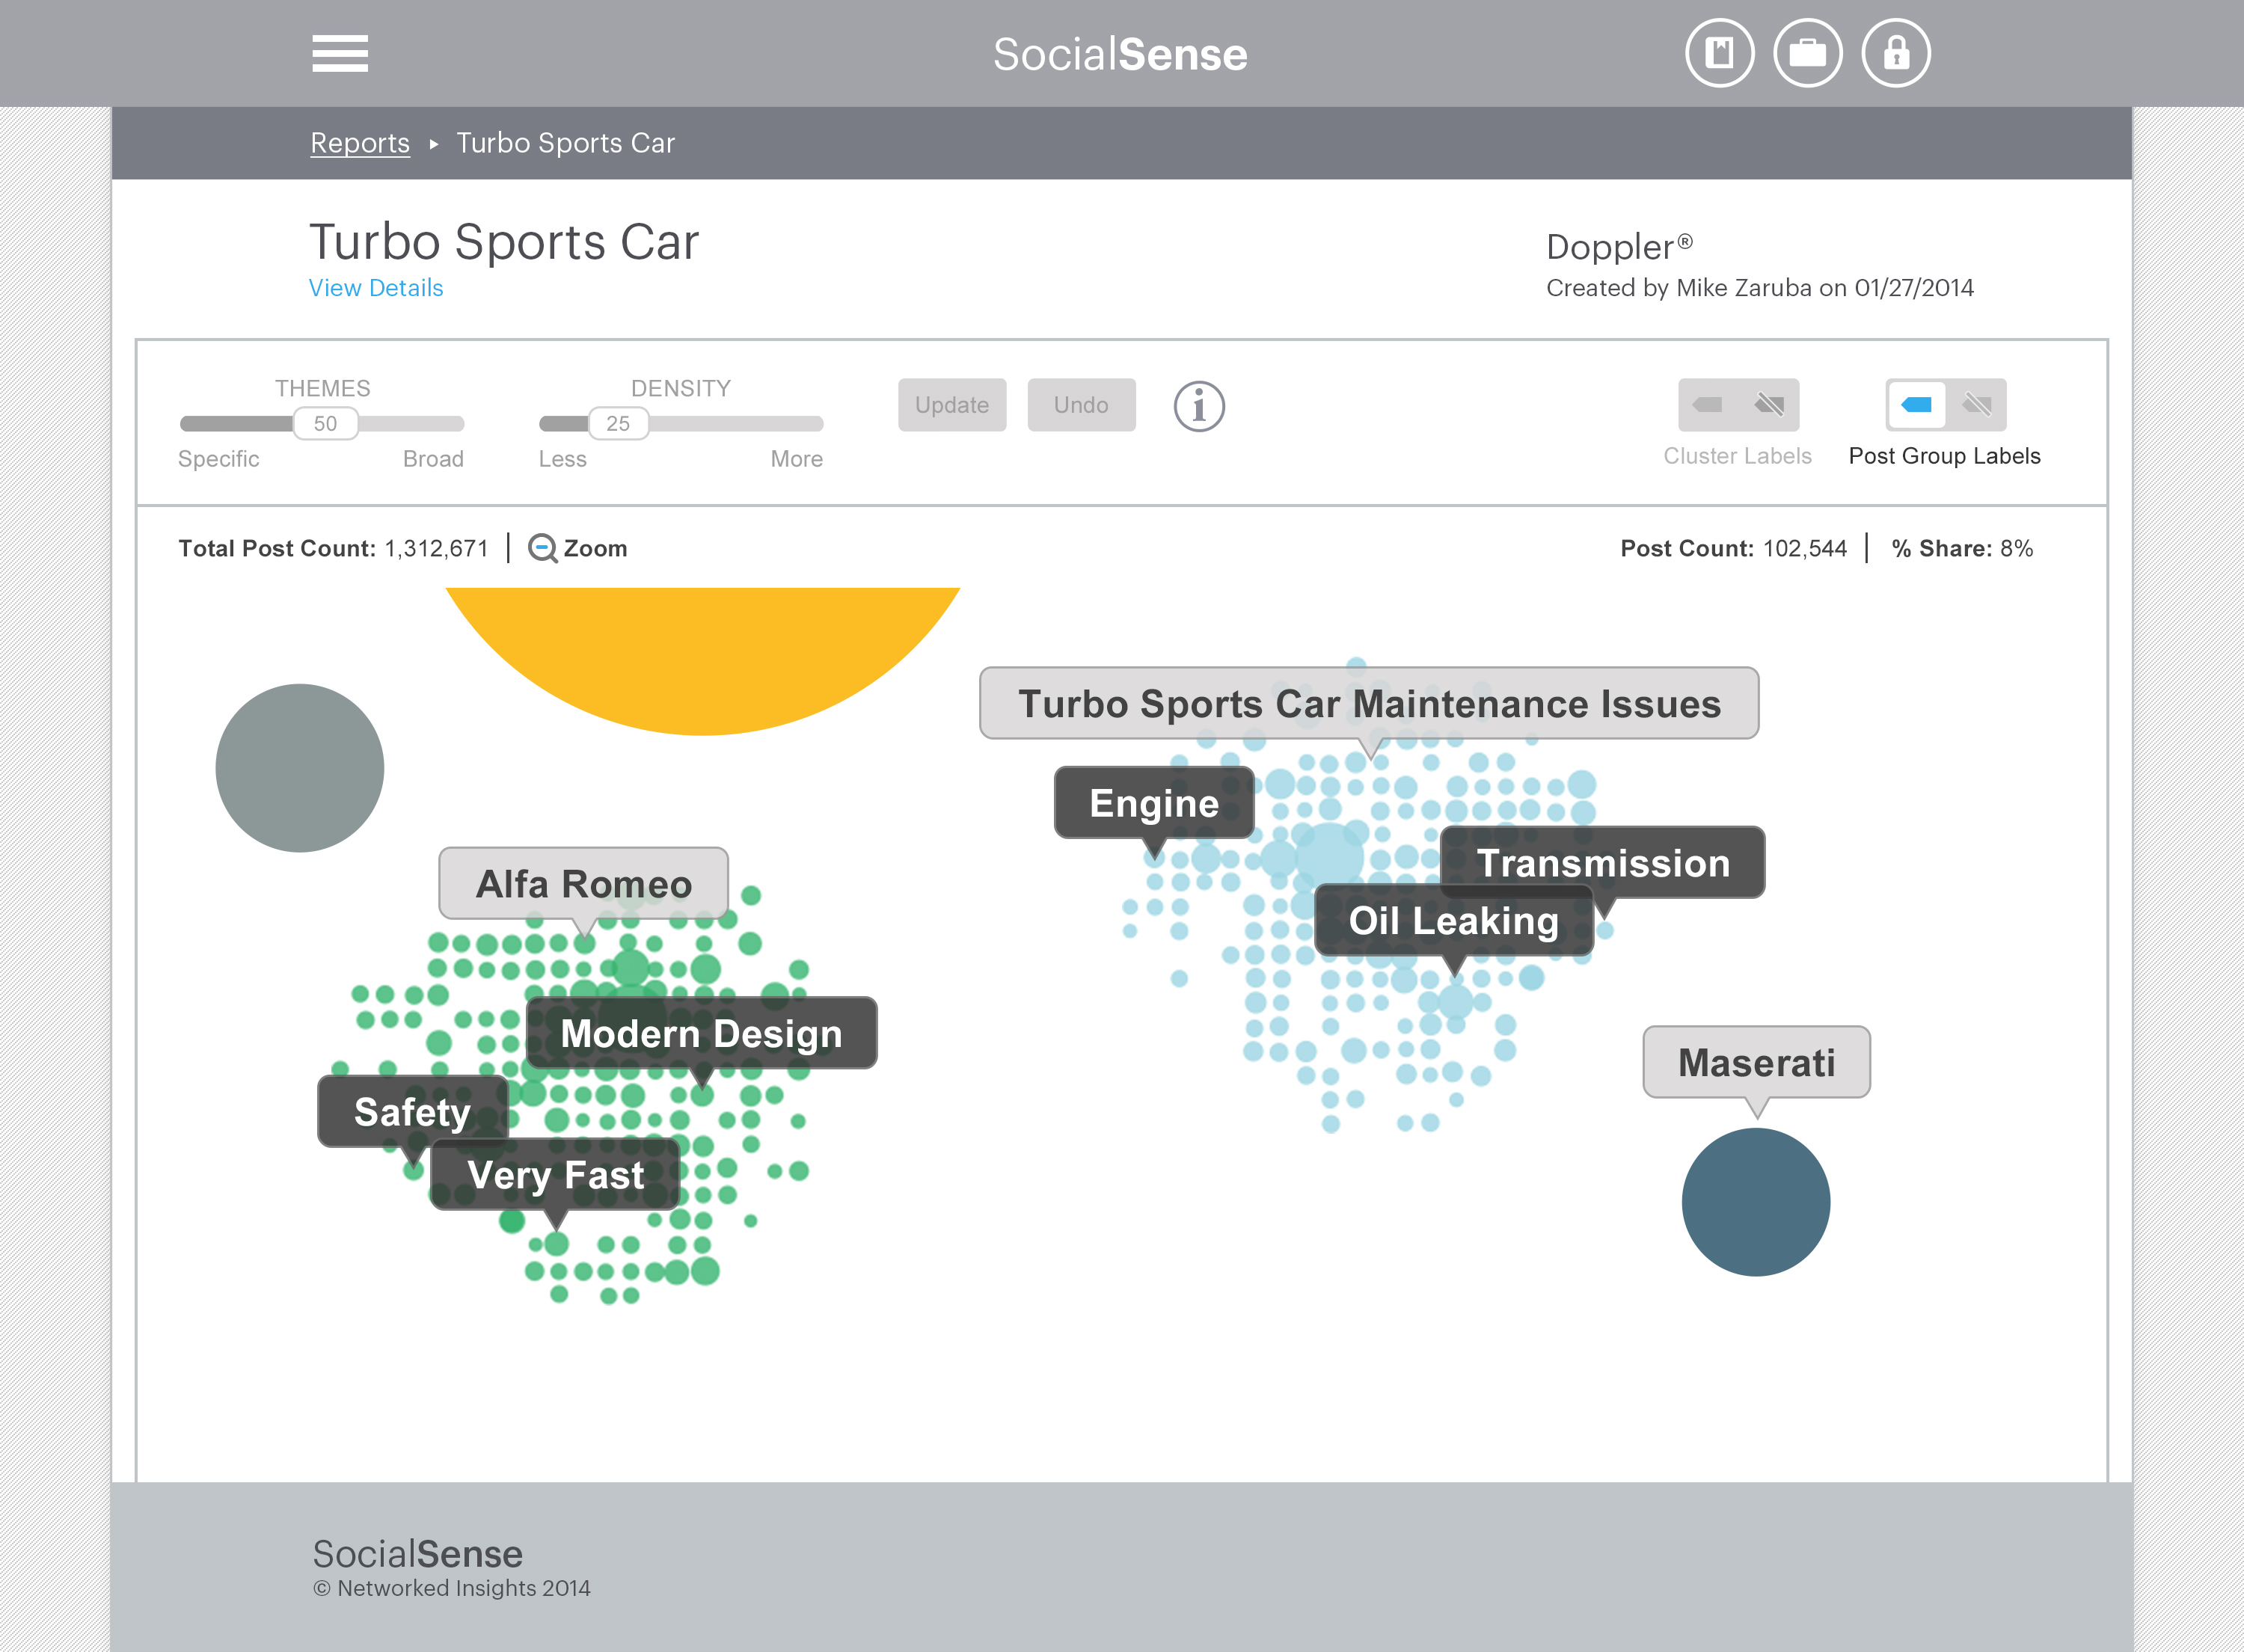Click the Post Count value 102,544
Viewport: 2244px width, 1652px height.
point(1804,548)
